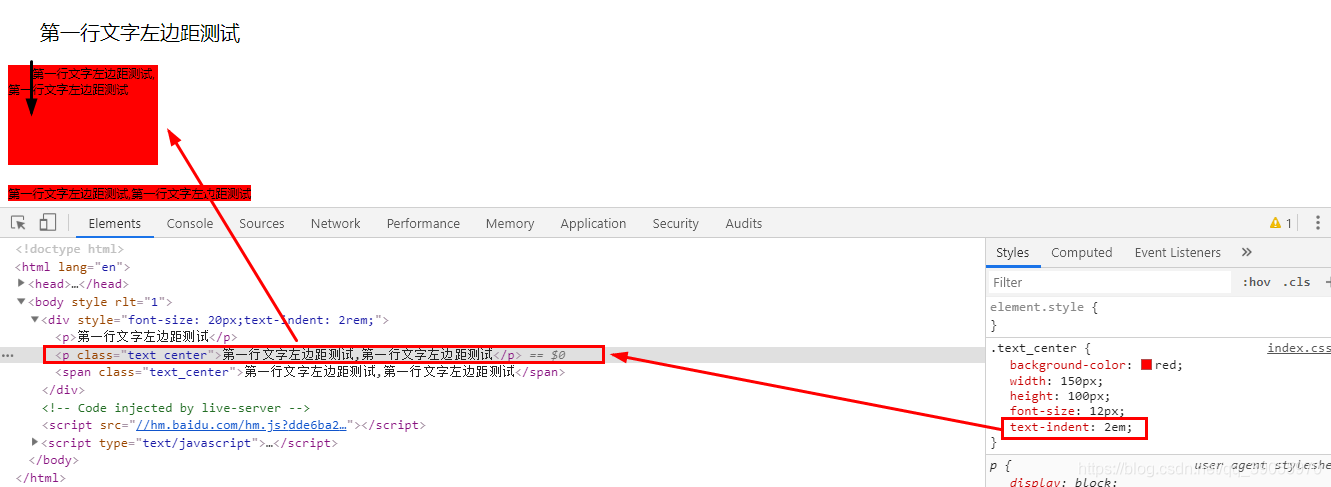Switch to the Elements tab
Viewport: 1331px width, 487px height.
(115, 223)
